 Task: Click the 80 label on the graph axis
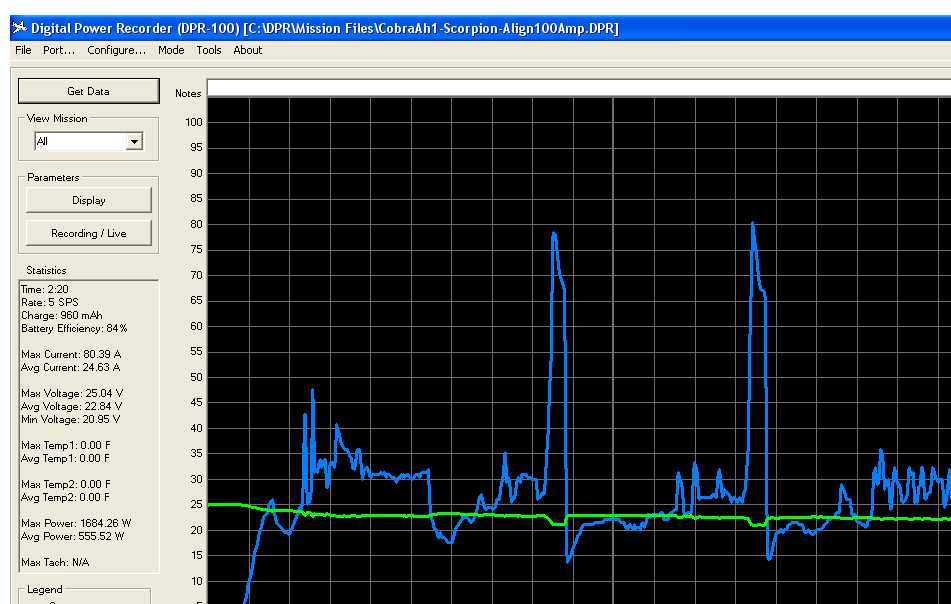[x=197, y=224]
